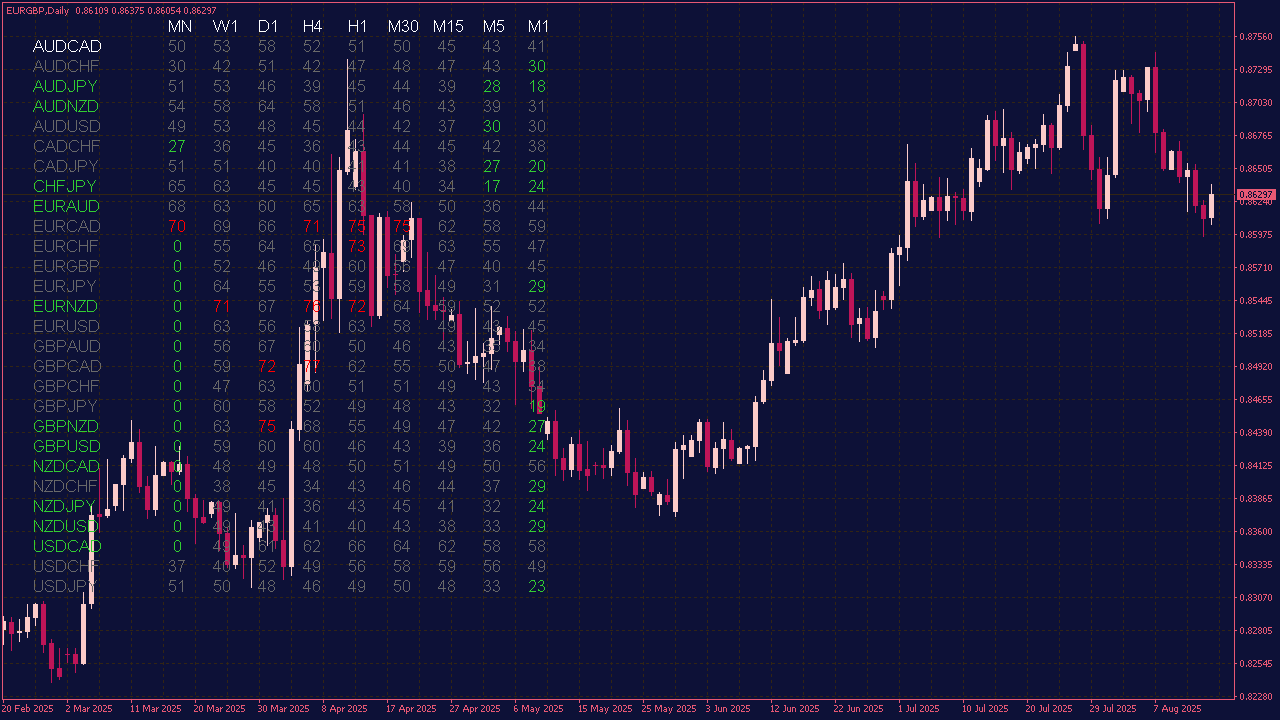Select the M15 timeframe column header
The width and height of the screenshot is (1280, 720).
[448, 26]
